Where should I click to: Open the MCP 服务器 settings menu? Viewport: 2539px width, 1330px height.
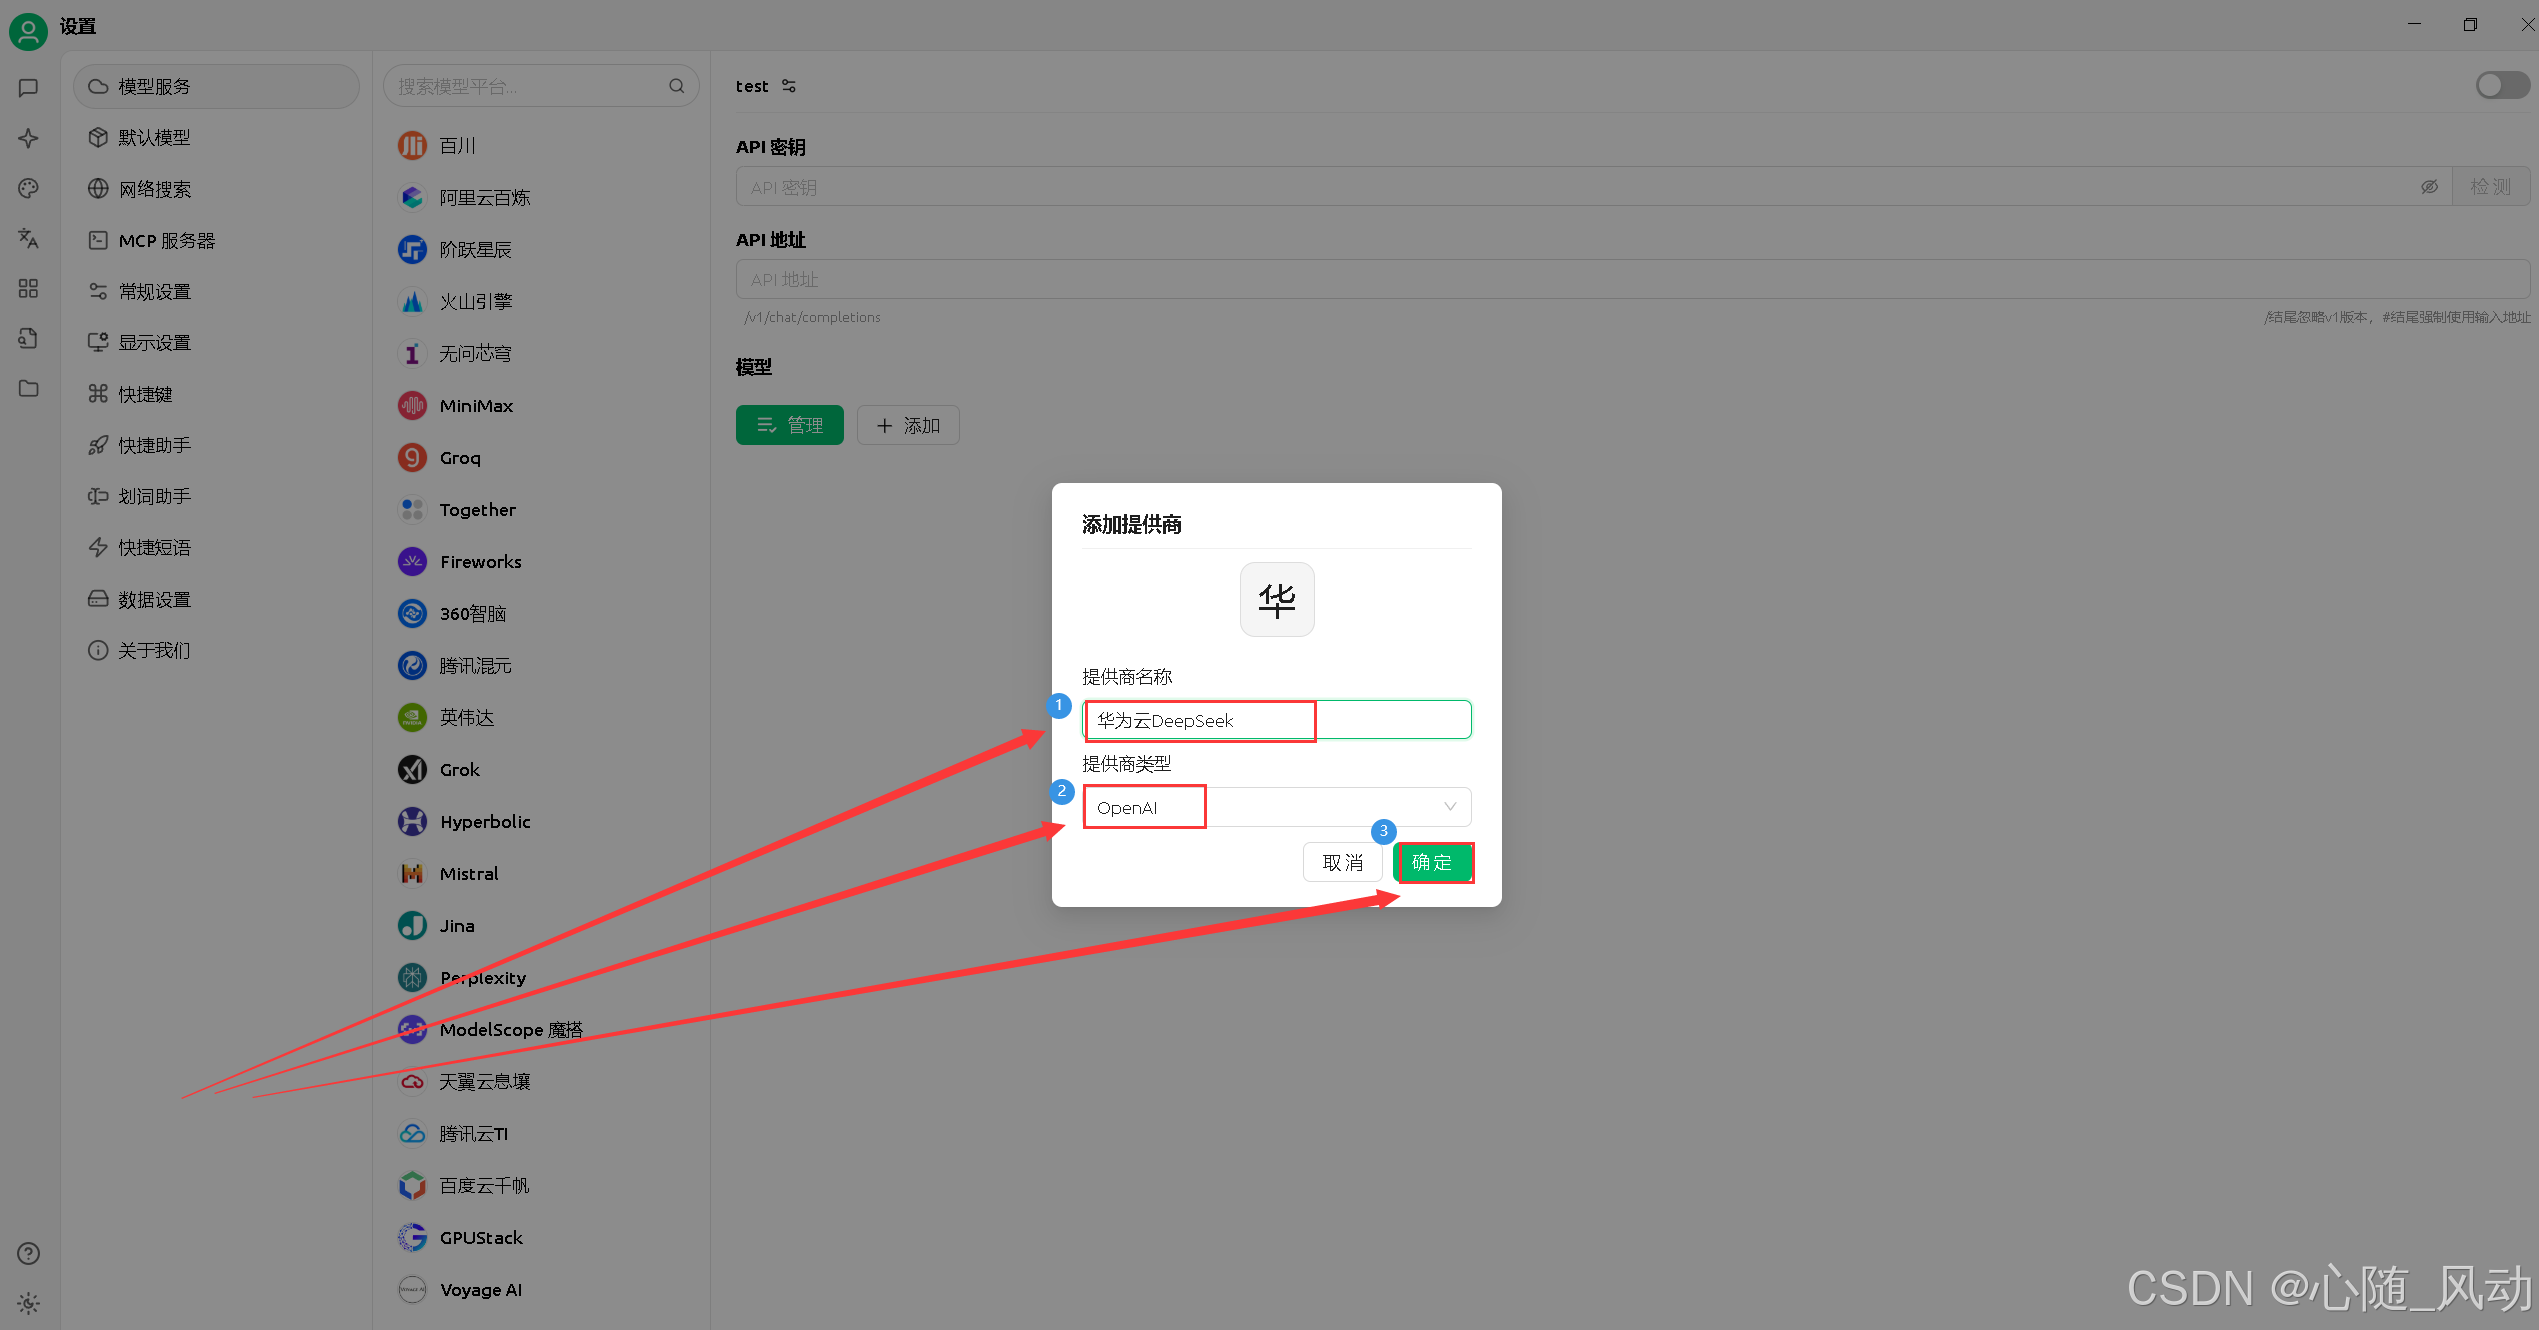tap(166, 241)
